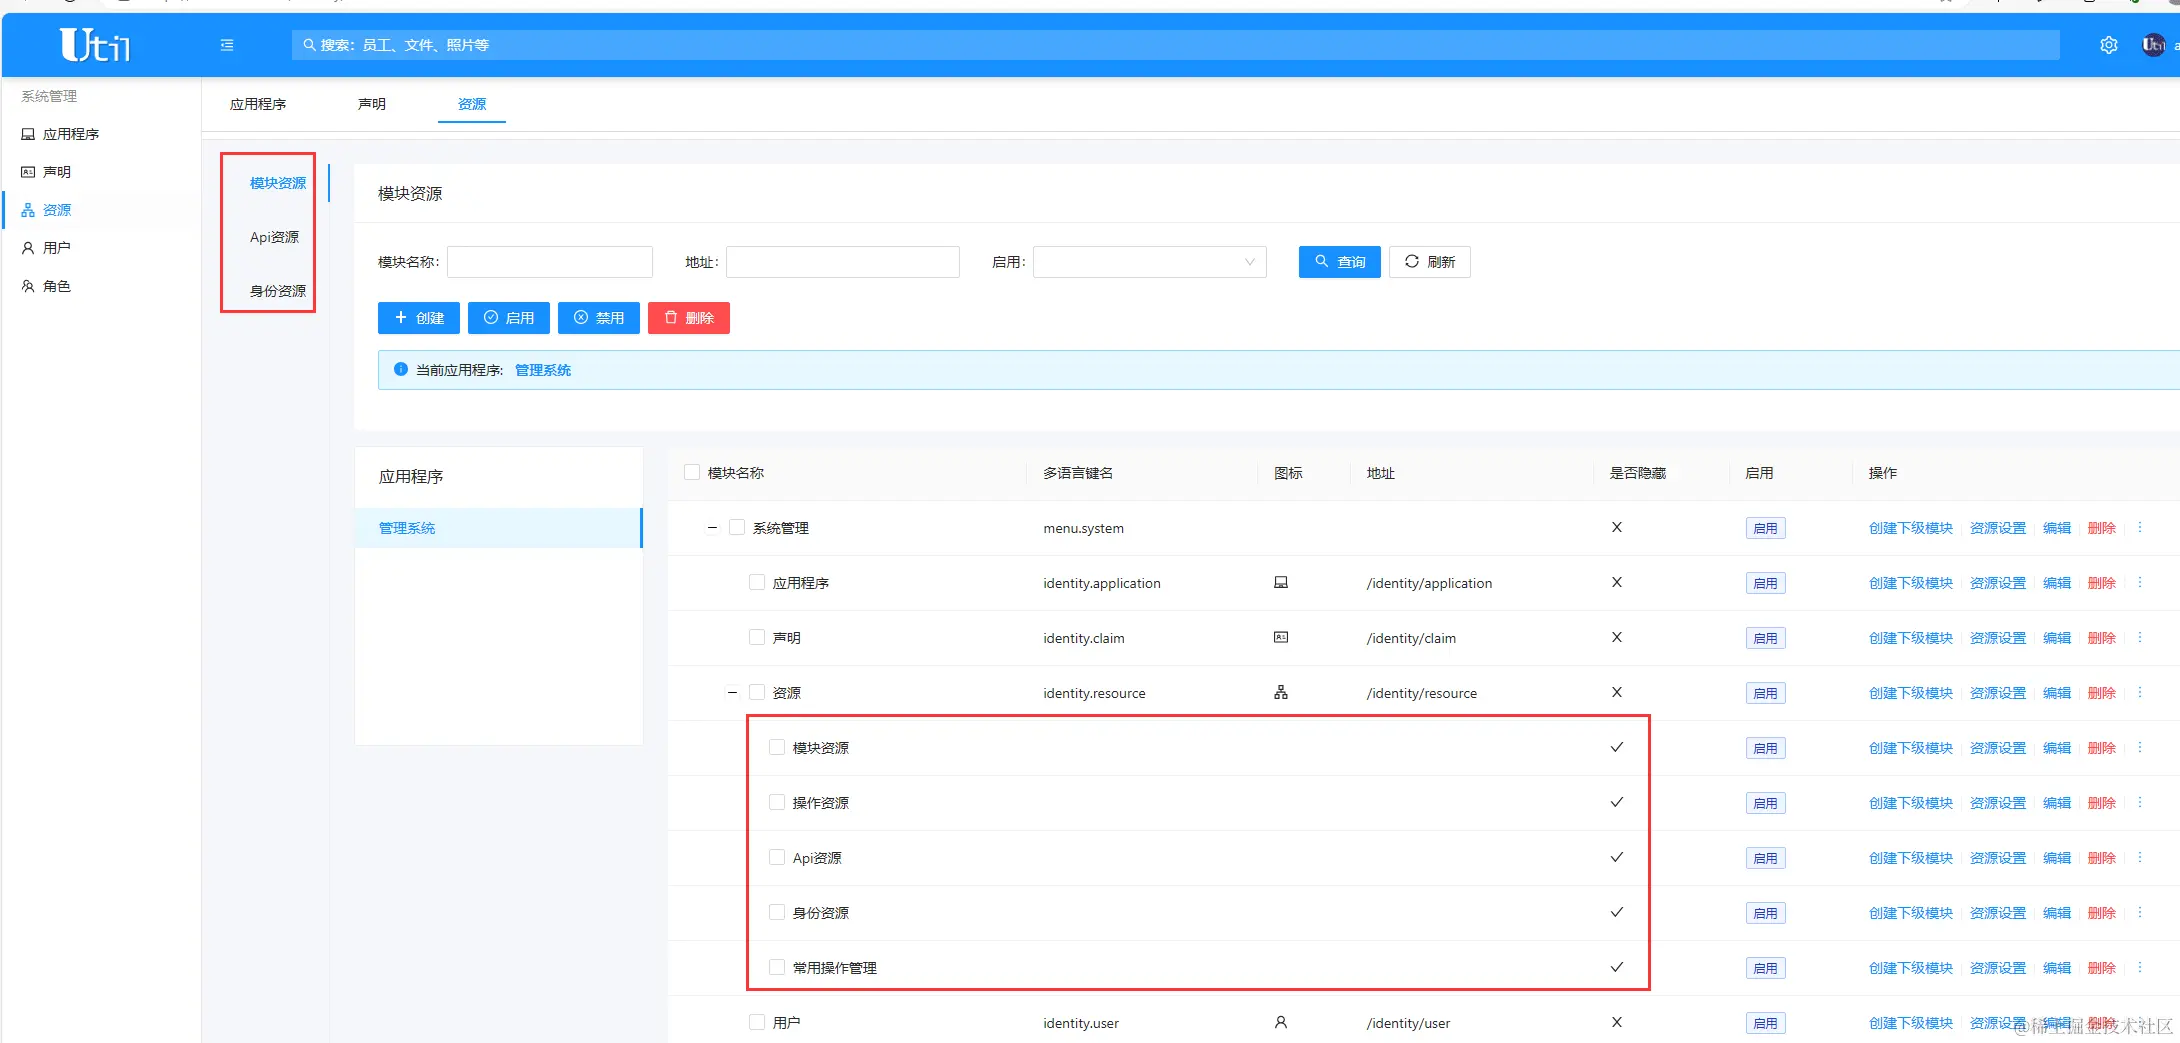Click 资源设置 in the 应用程序 row

[1998, 583]
